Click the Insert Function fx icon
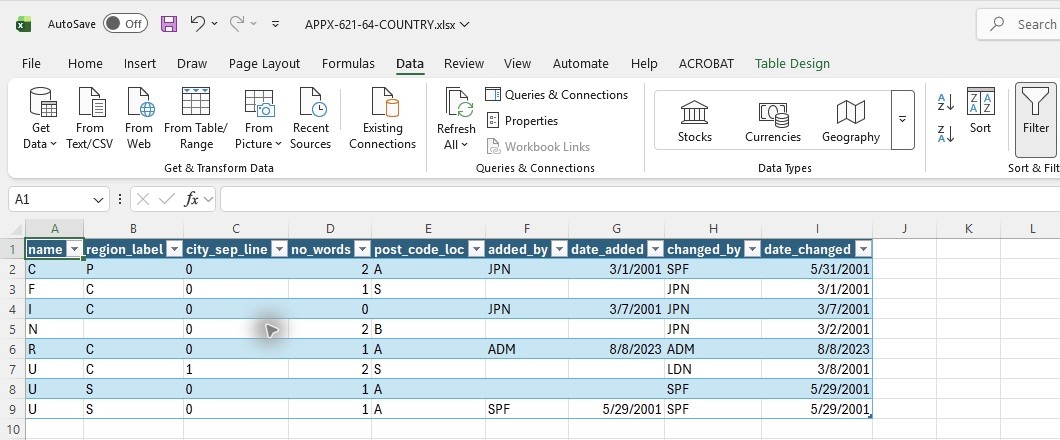1060x440 pixels. point(191,199)
